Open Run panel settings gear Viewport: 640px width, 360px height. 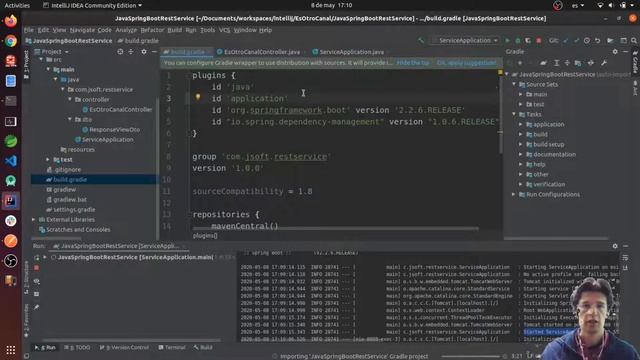coord(615,246)
